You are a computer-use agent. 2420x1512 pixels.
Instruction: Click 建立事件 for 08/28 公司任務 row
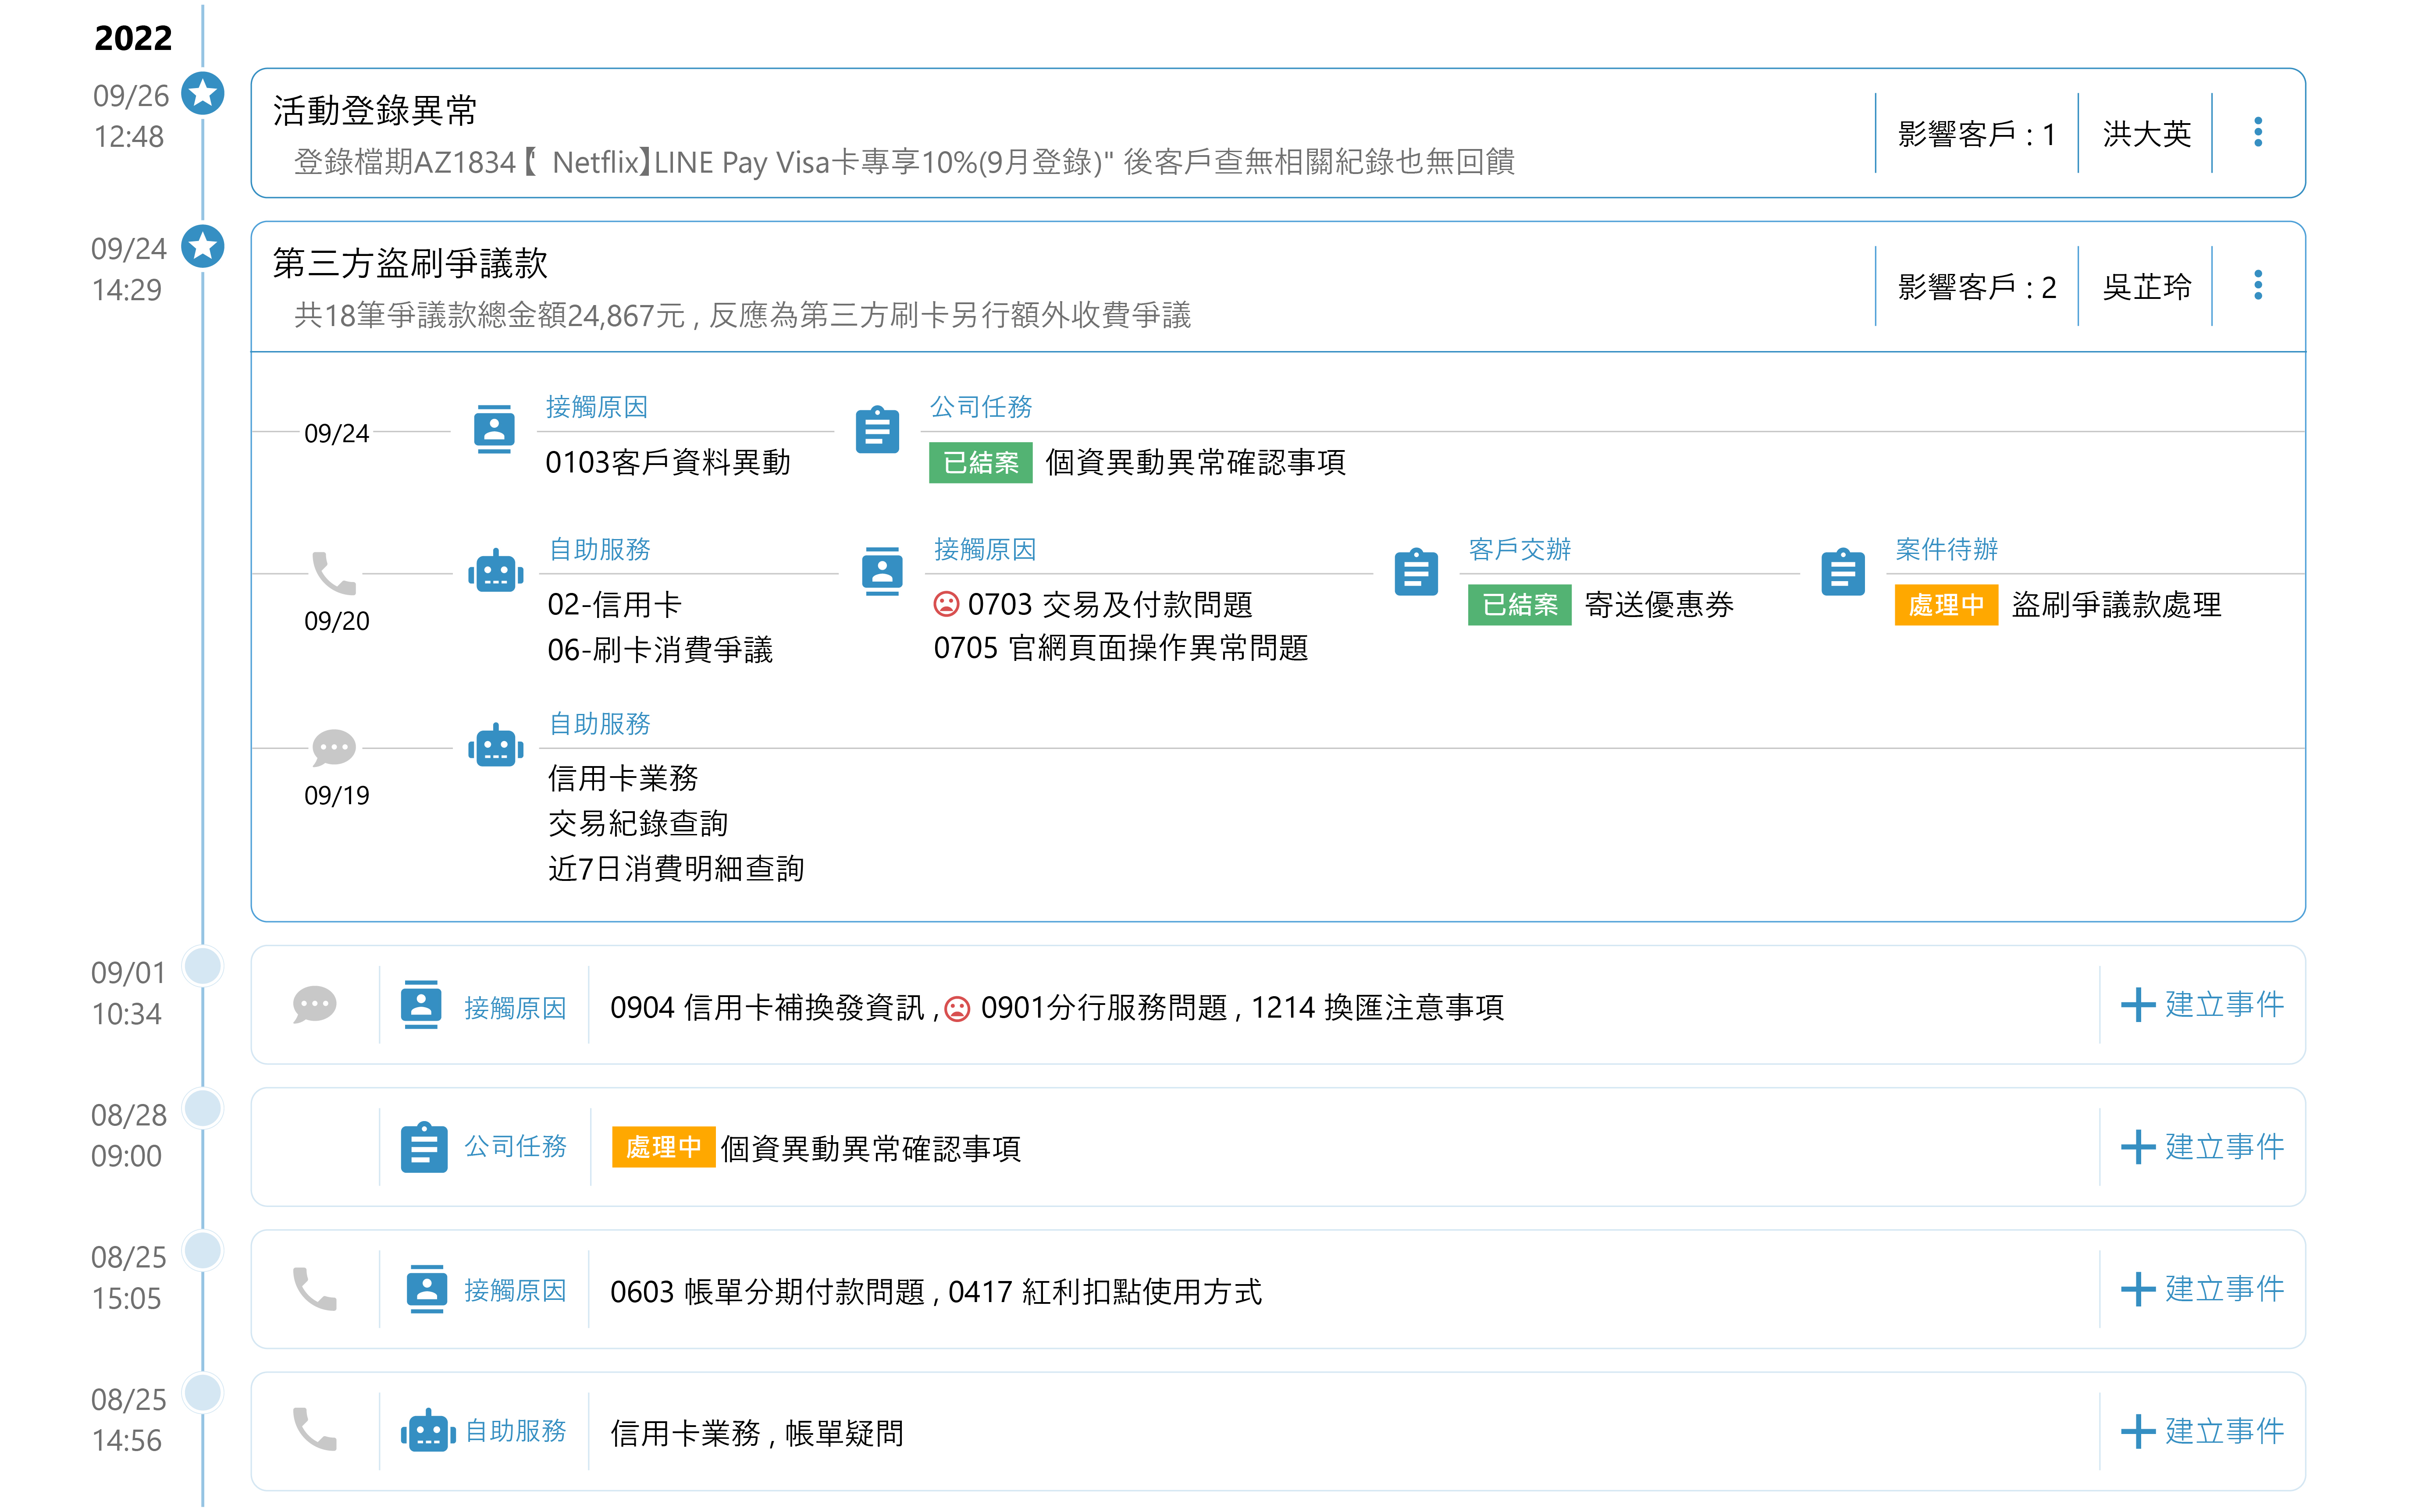[2202, 1147]
